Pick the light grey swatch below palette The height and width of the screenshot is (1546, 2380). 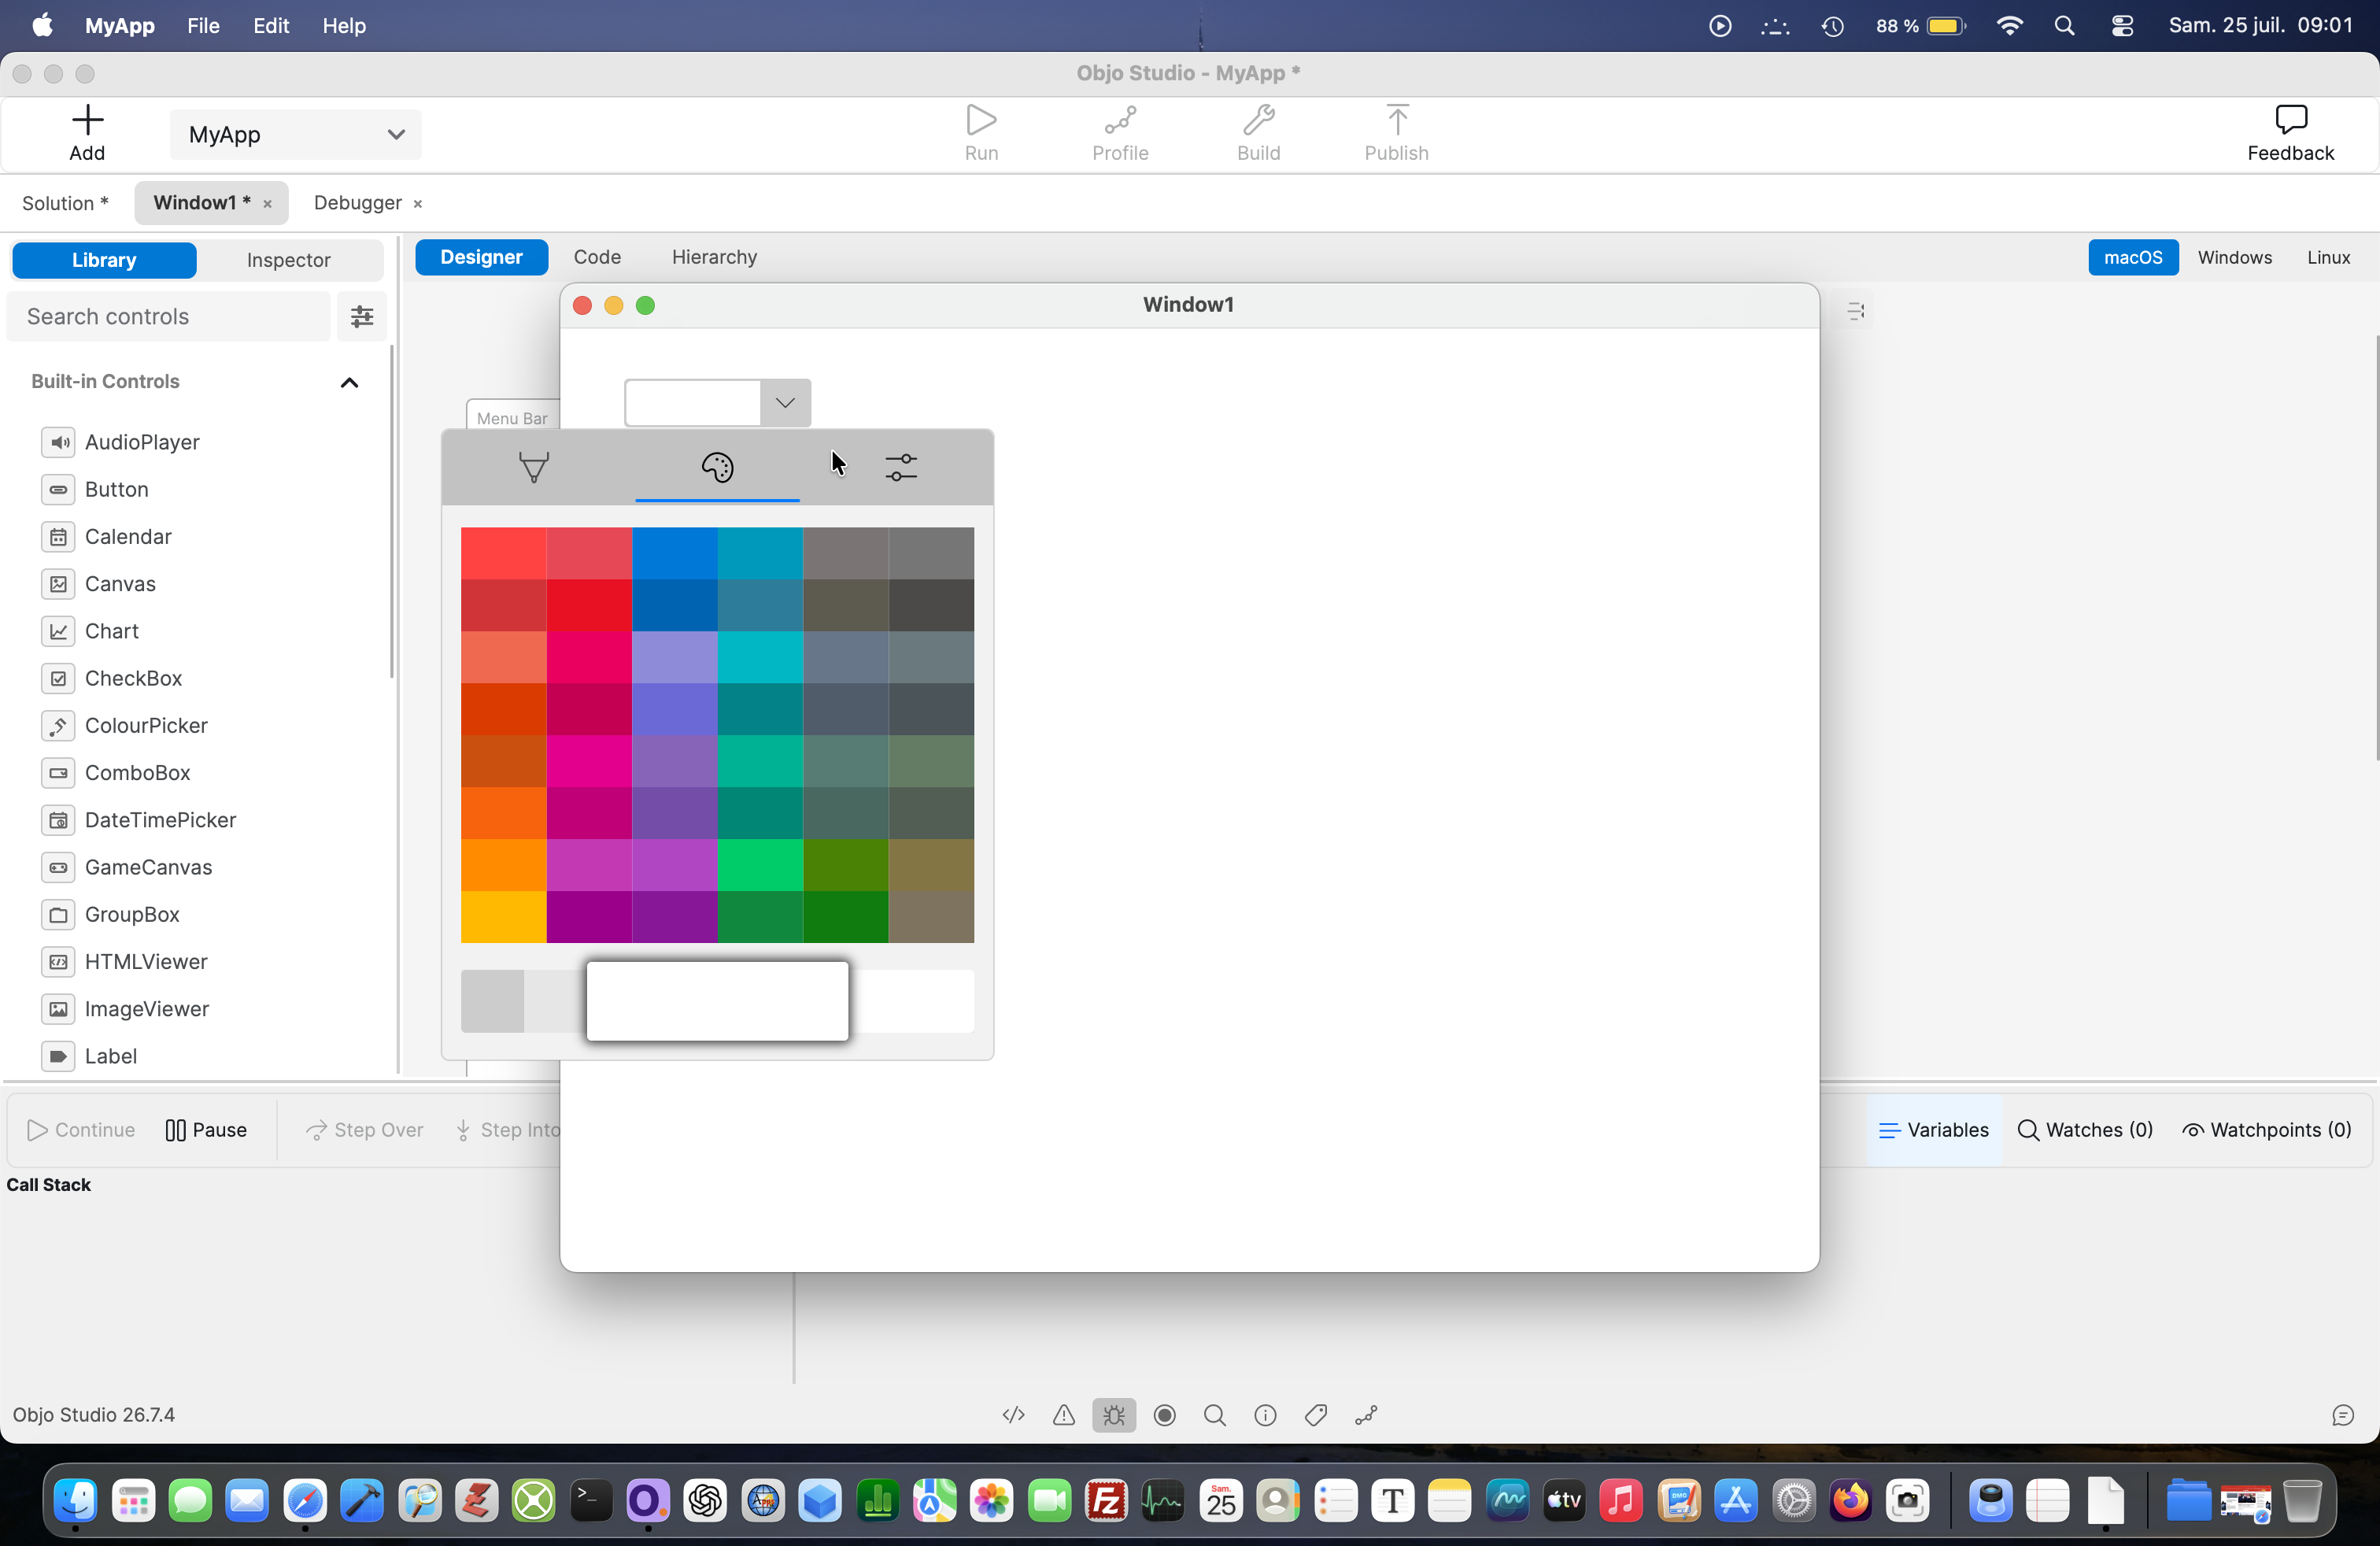tap(492, 1001)
